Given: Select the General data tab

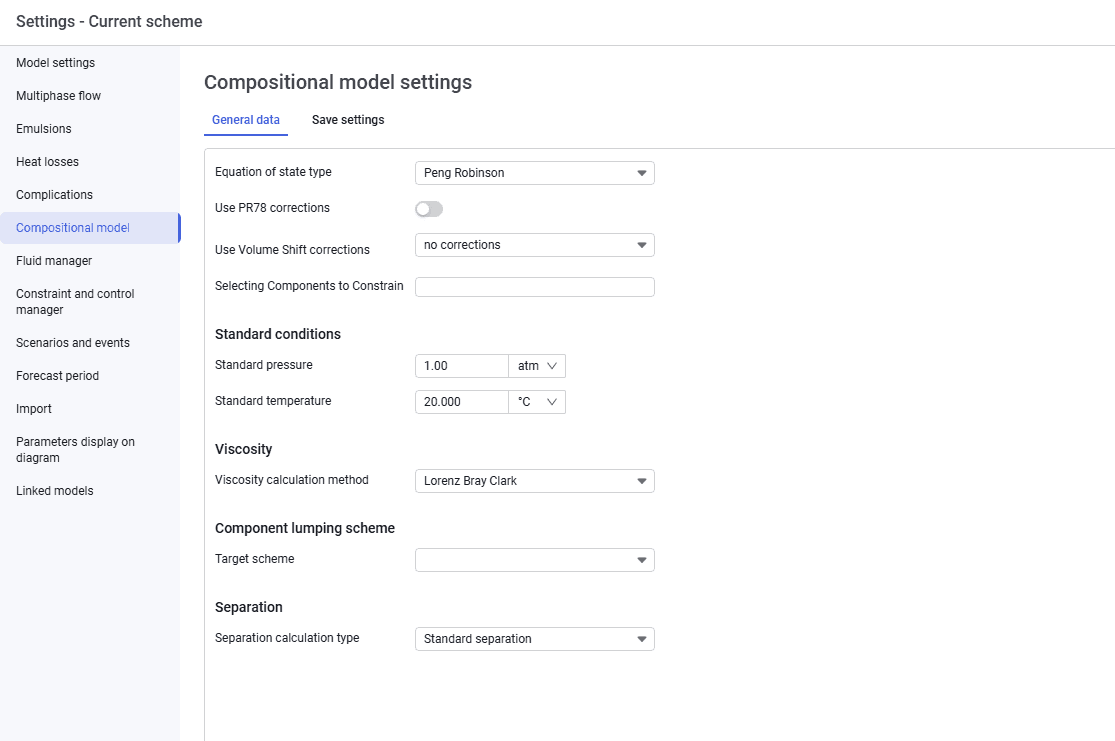Looking at the screenshot, I should pyautogui.click(x=246, y=120).
